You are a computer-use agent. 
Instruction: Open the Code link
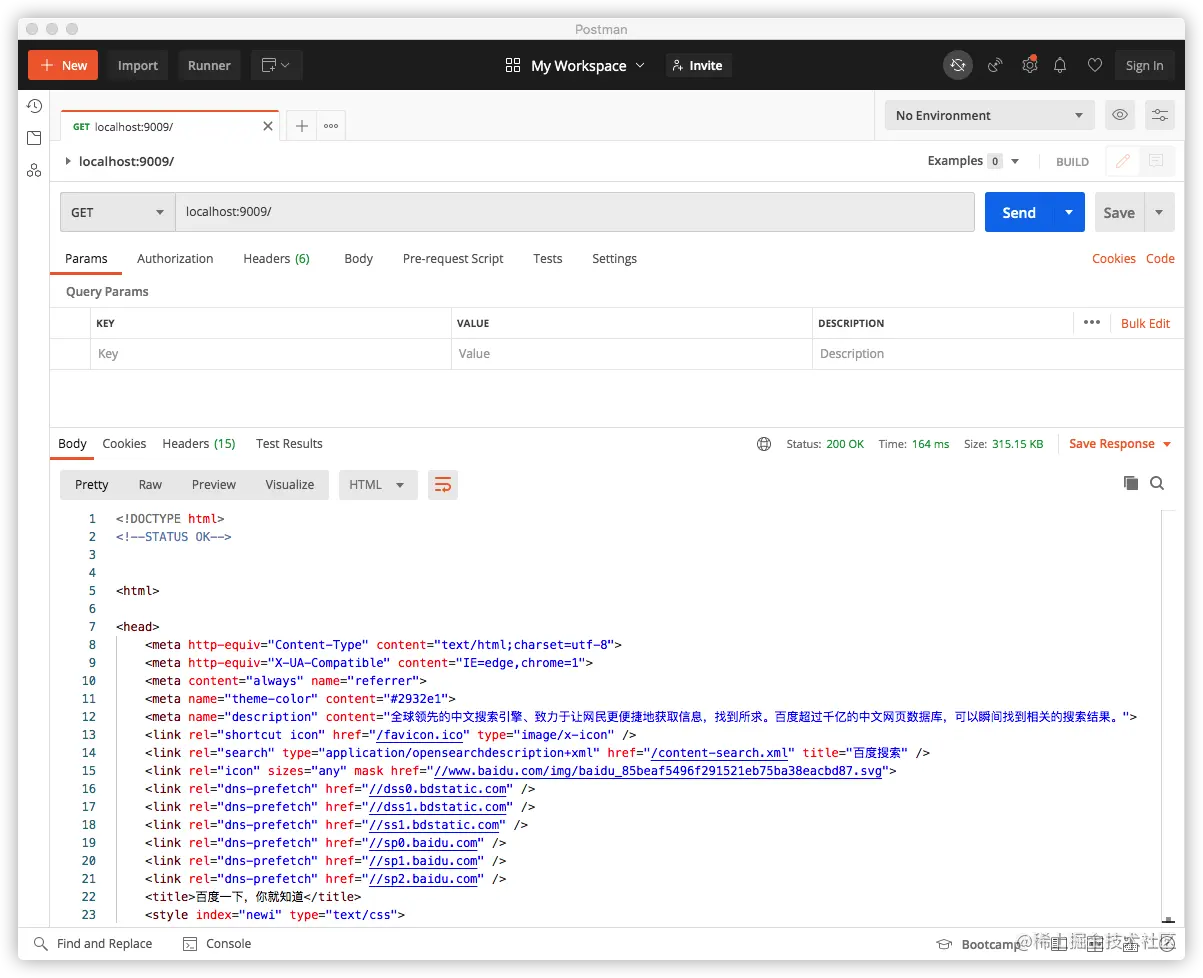[1160, 258]
